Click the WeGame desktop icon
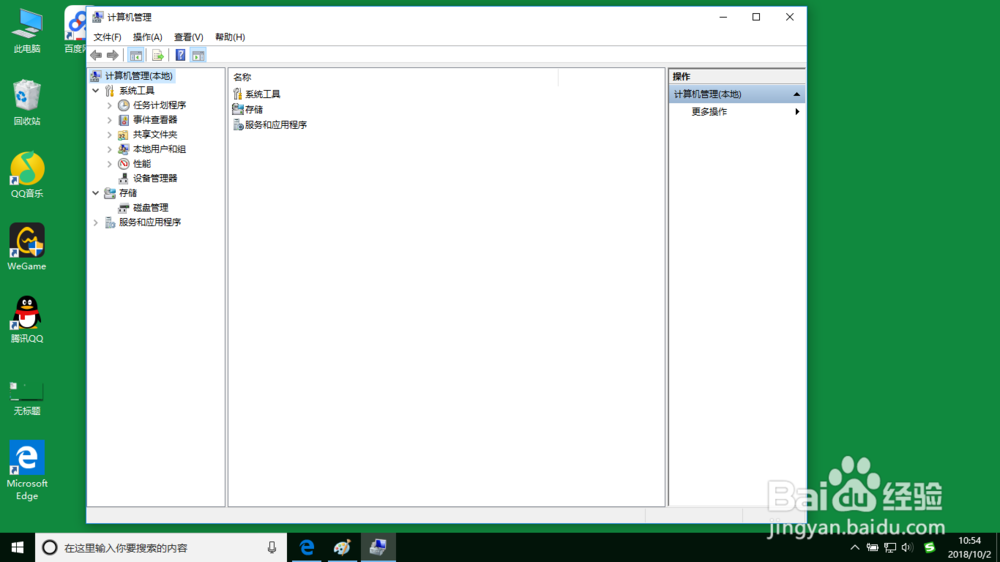The height and width of the screenshot is (562, 1000). (x=27, y=248)
